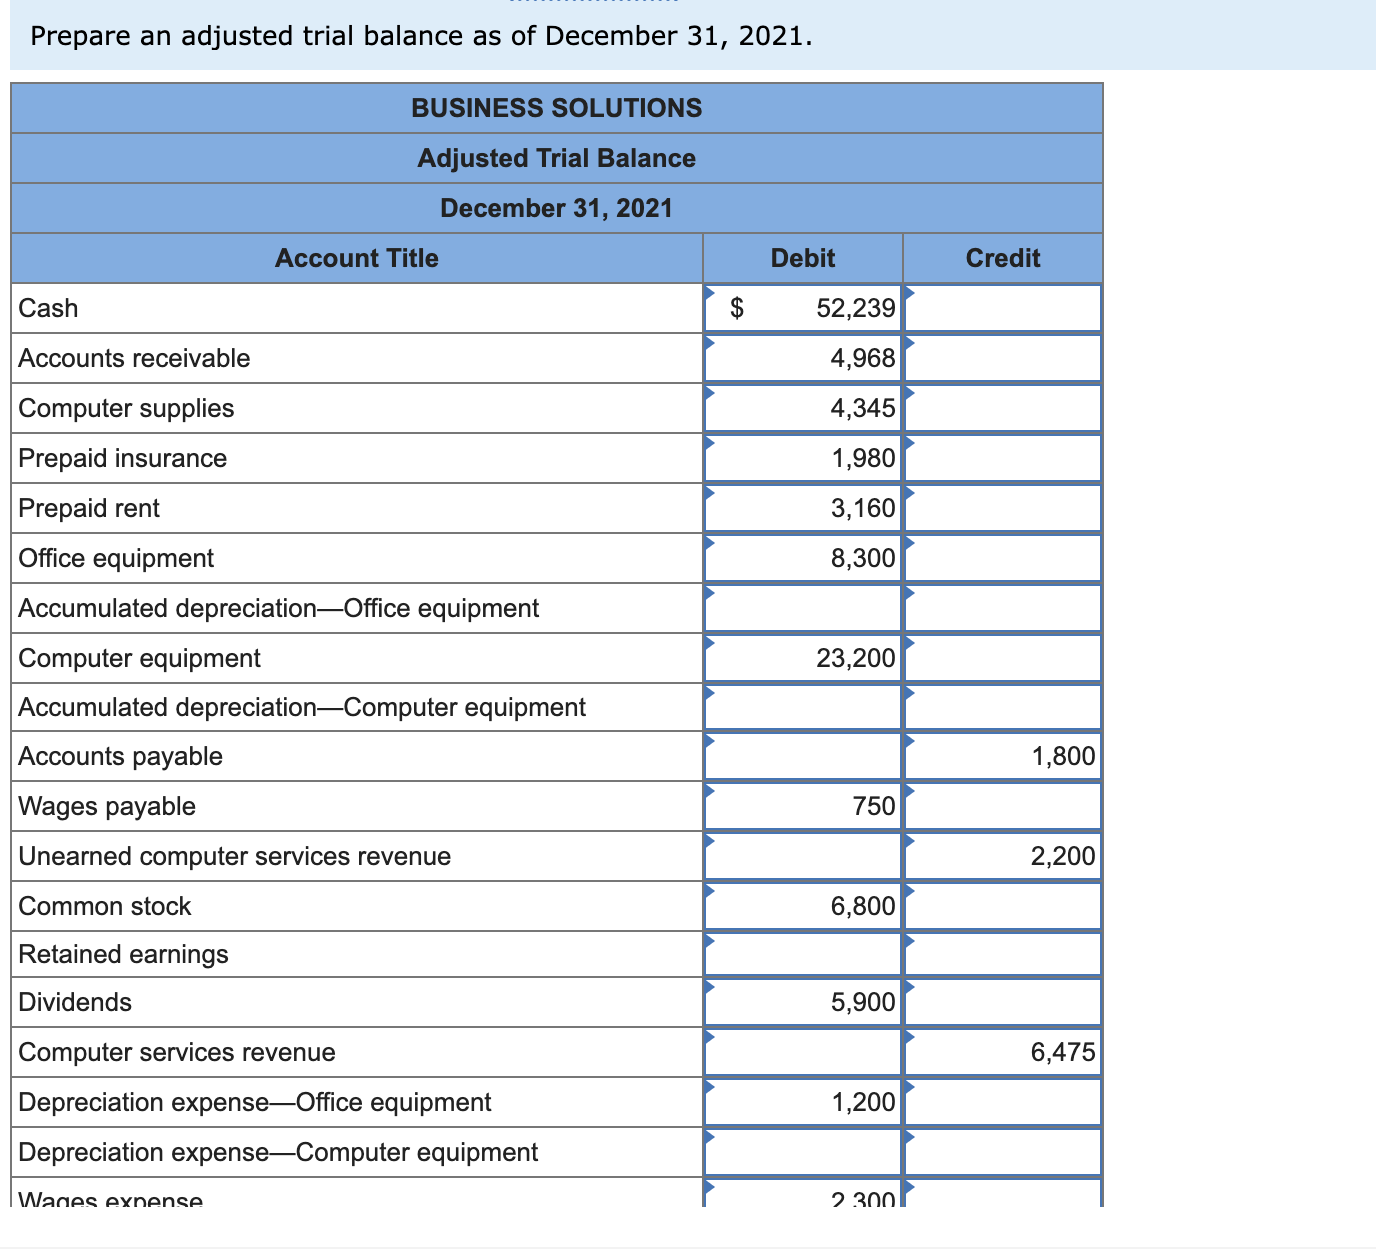Click Accumulated depreciation—Office equipment debit field
The height and width of the screenshot is (1249, 1376).
(x=803, y=608)
